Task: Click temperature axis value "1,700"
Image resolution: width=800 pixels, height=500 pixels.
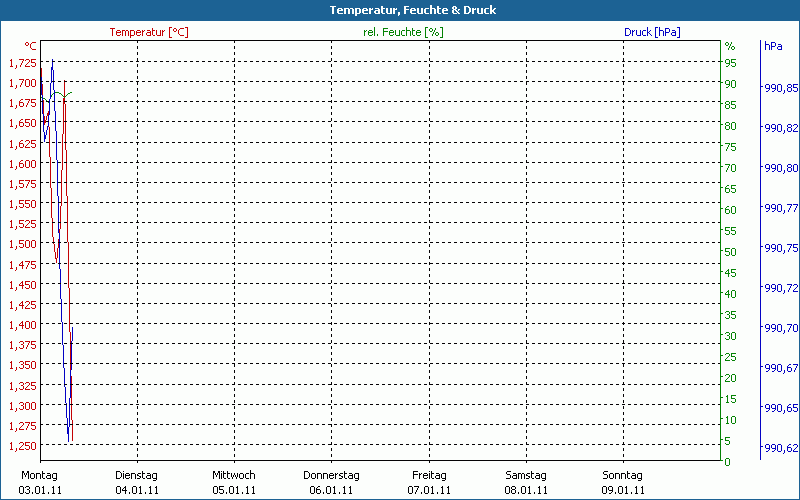Action: click(x=23, y=83)
